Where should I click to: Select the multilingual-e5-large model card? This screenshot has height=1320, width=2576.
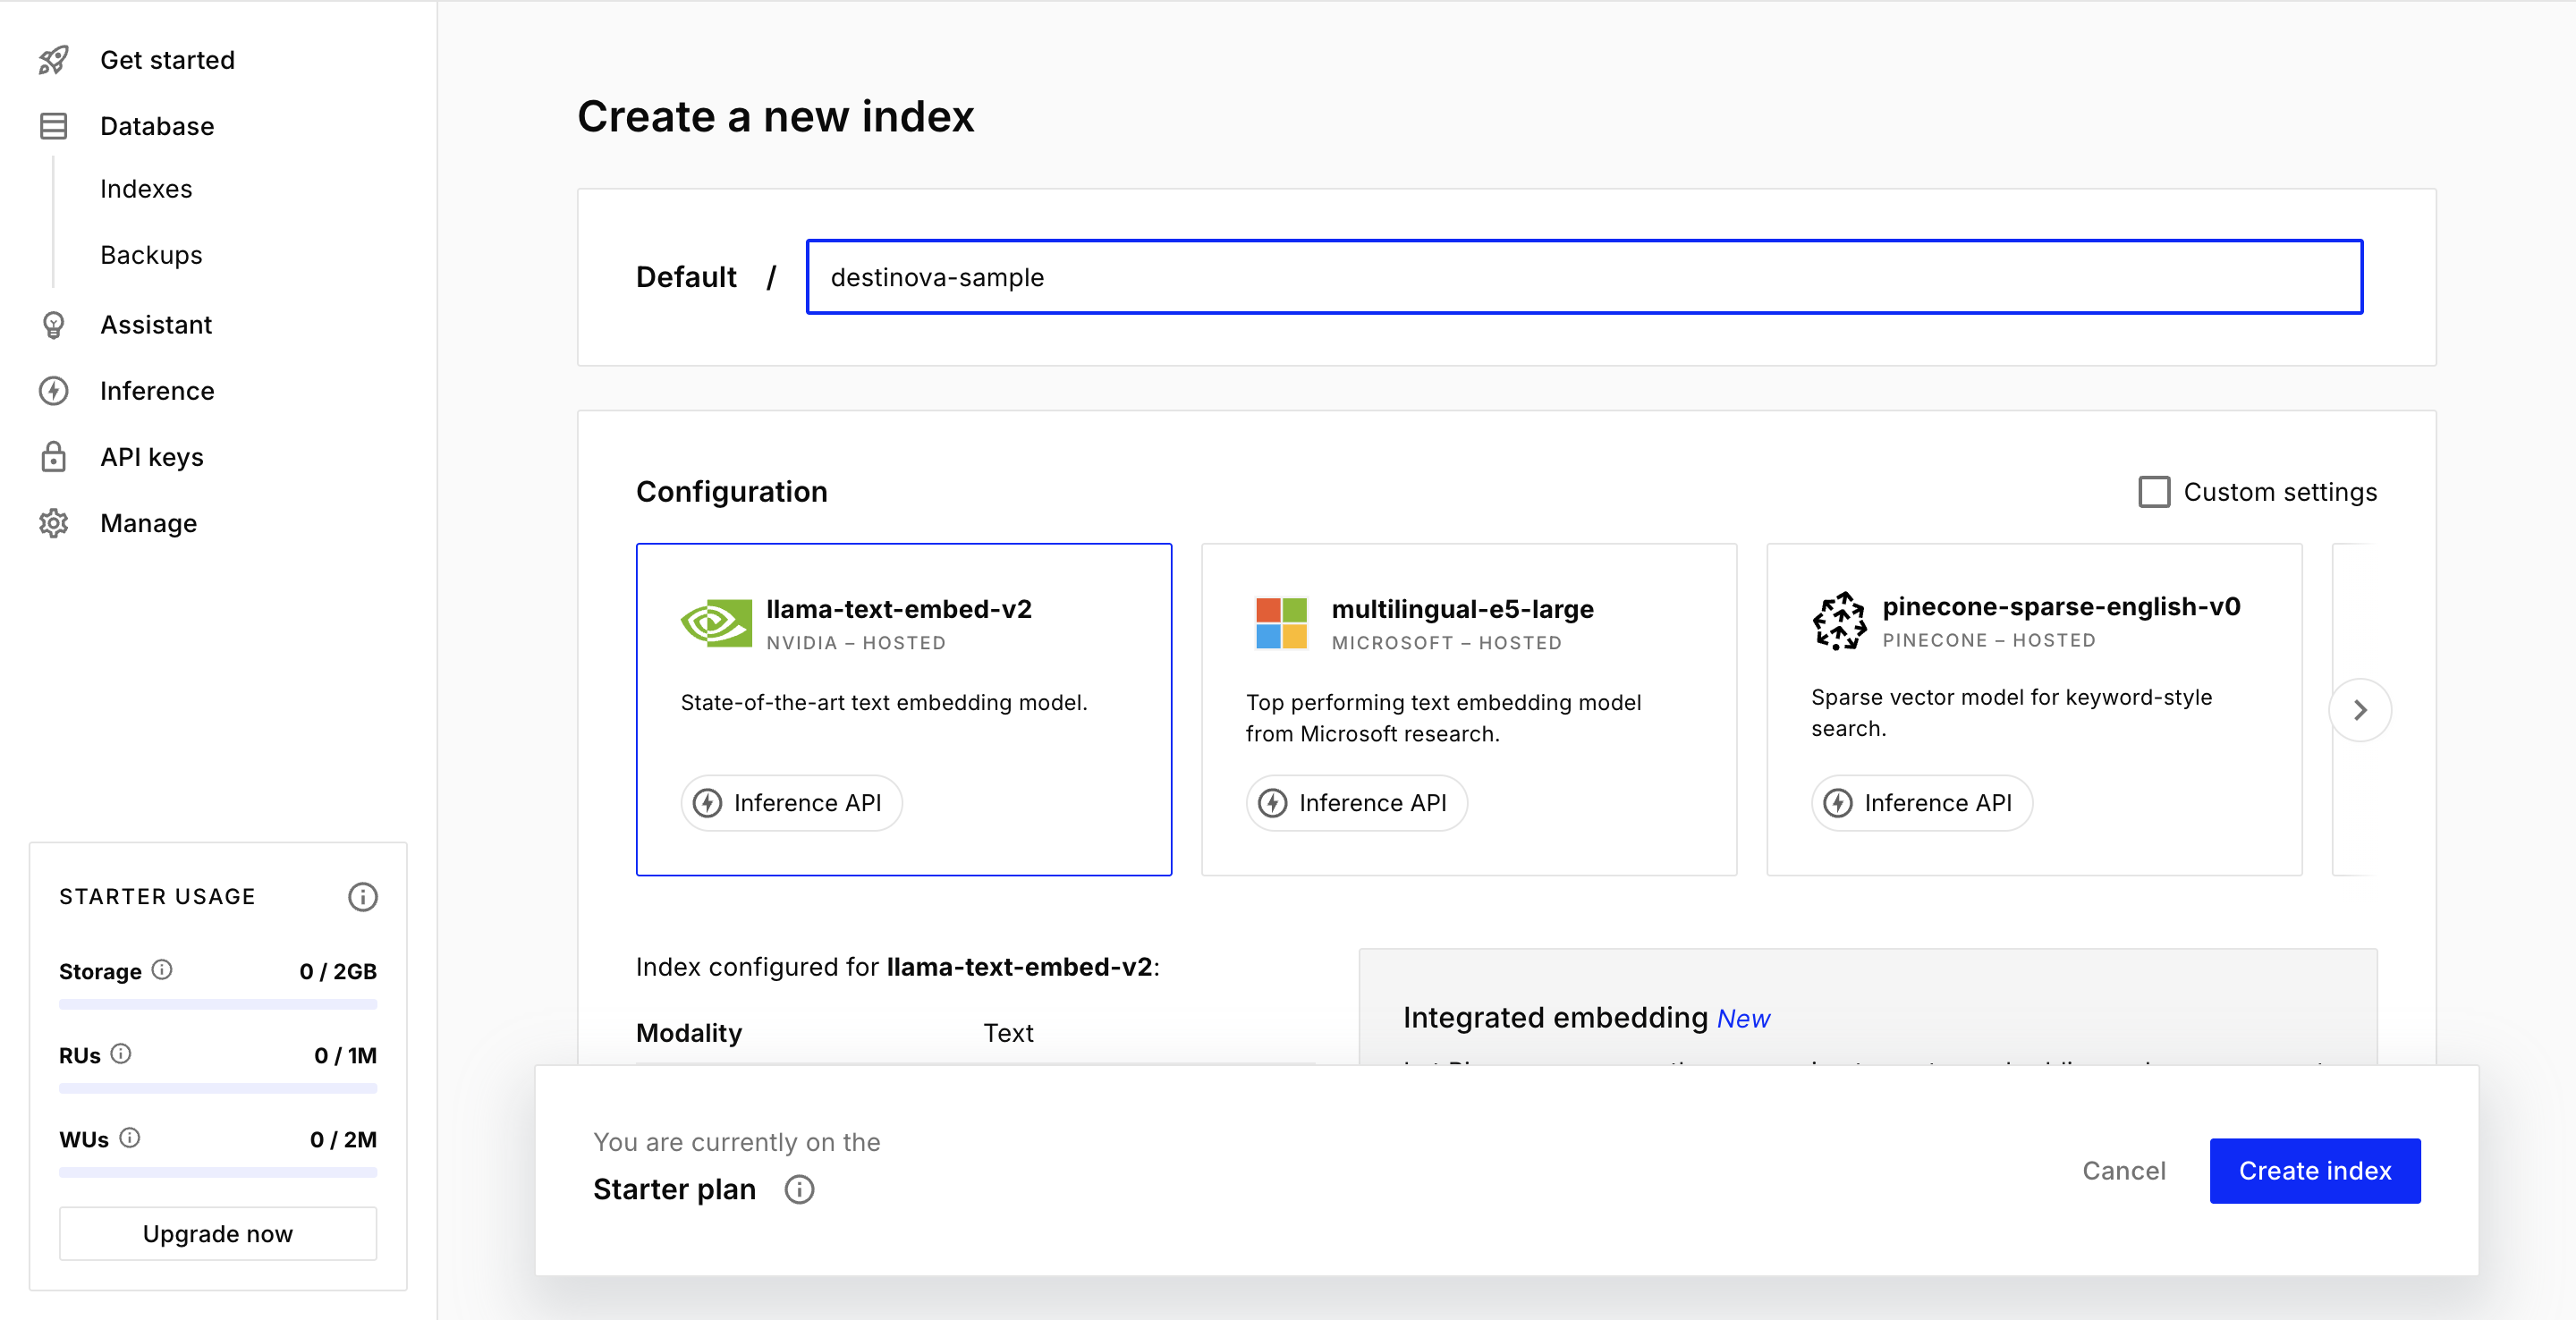coord(1469,710)
